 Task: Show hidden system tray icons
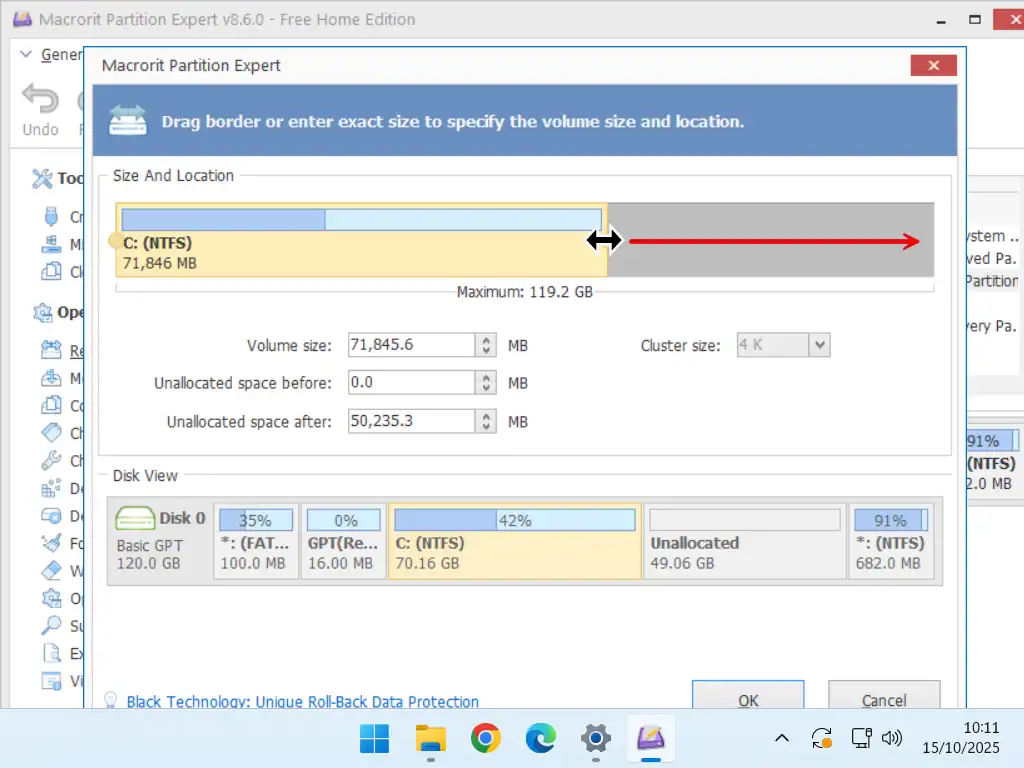(782, 739)
